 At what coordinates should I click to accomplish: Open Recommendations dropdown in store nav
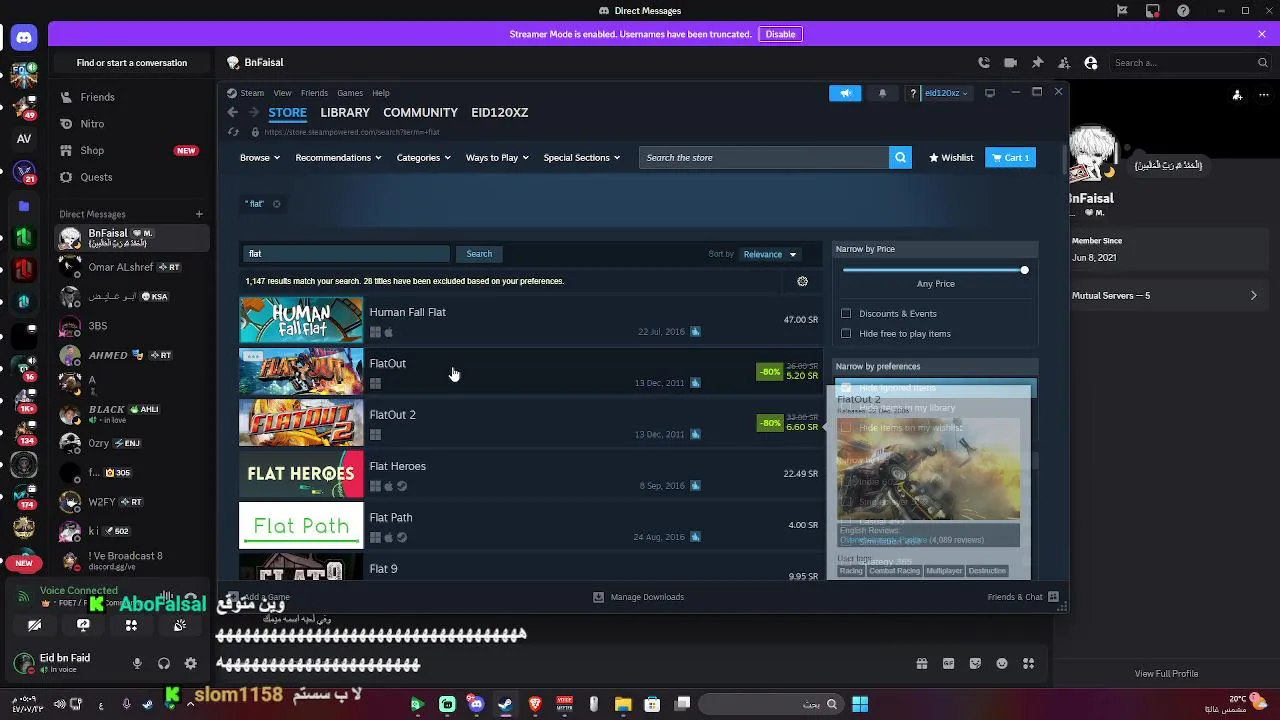[338, 158]
